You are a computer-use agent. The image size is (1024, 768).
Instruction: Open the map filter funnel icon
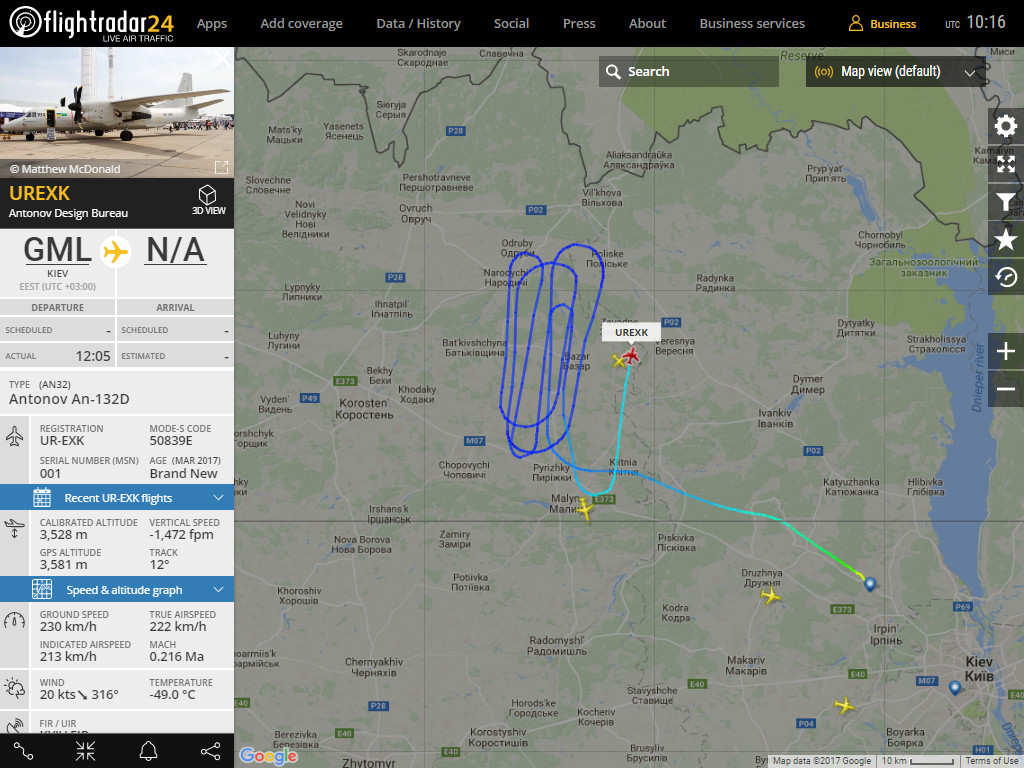coord(1006,202)
